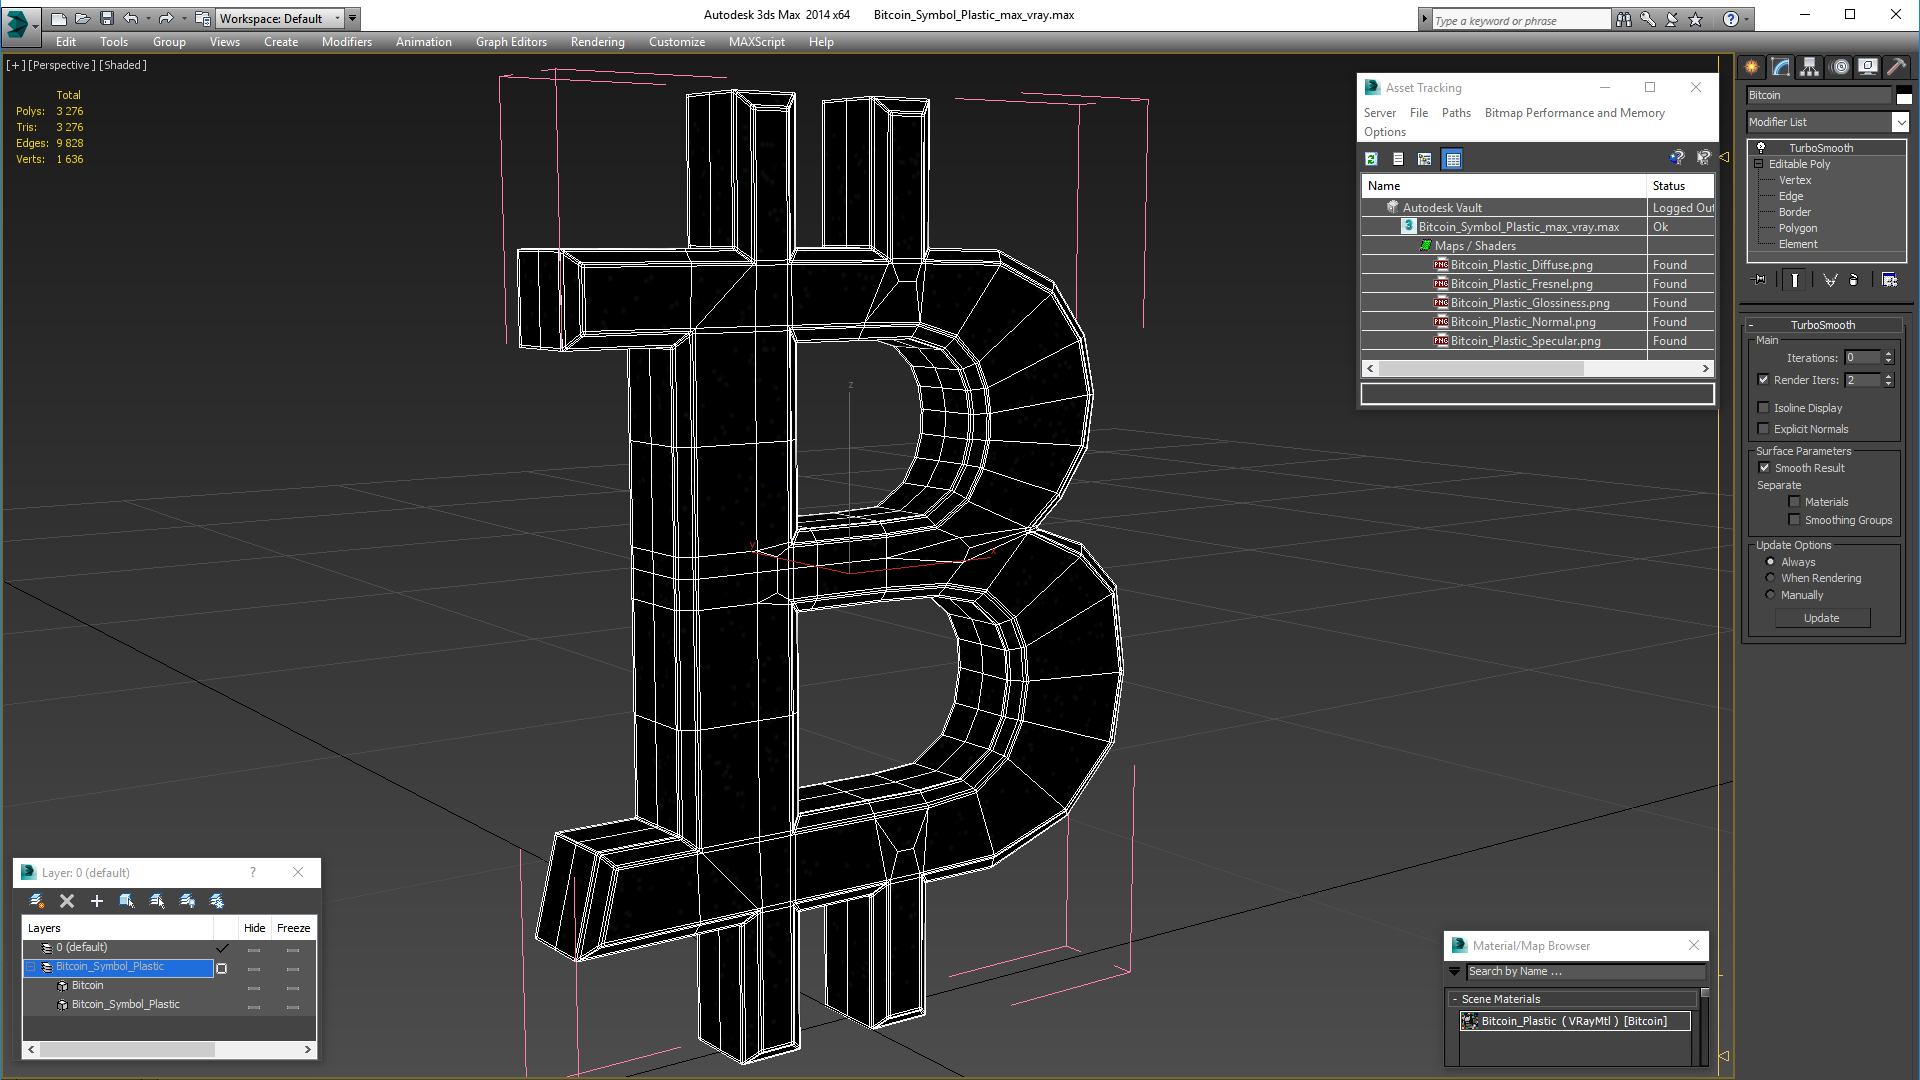Image resolution: width=1920 pixels, height=1080 pixels.
Task: Toggle Smooth Result checkbox
Action: (1765, 467)
